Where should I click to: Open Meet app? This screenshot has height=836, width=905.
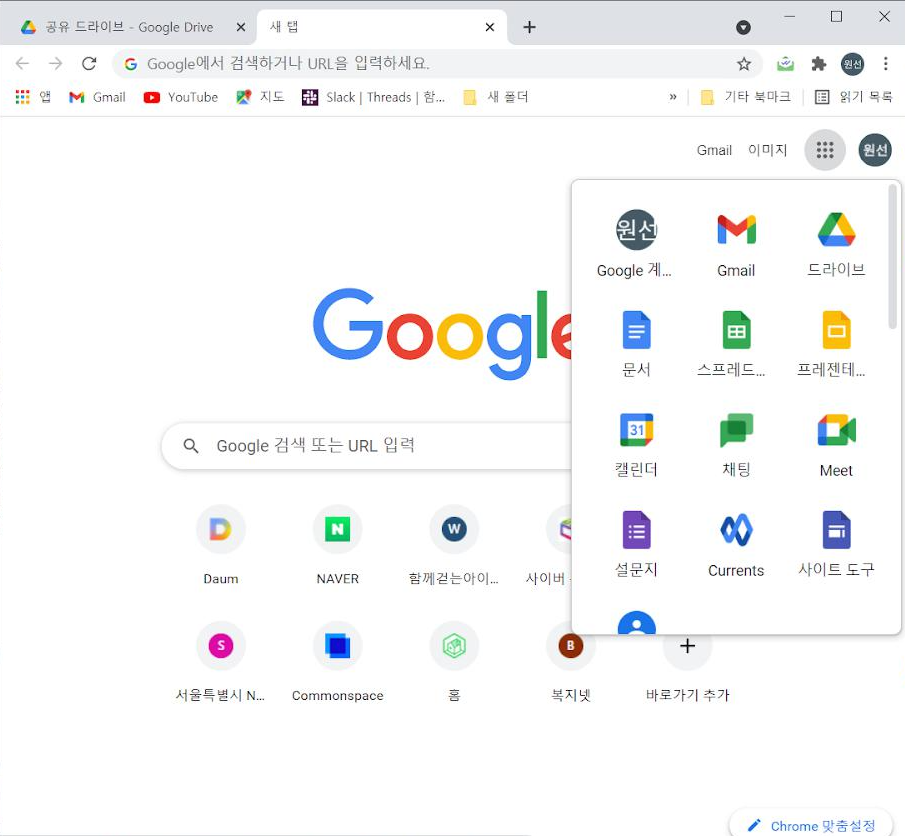[x=836, y=445]
